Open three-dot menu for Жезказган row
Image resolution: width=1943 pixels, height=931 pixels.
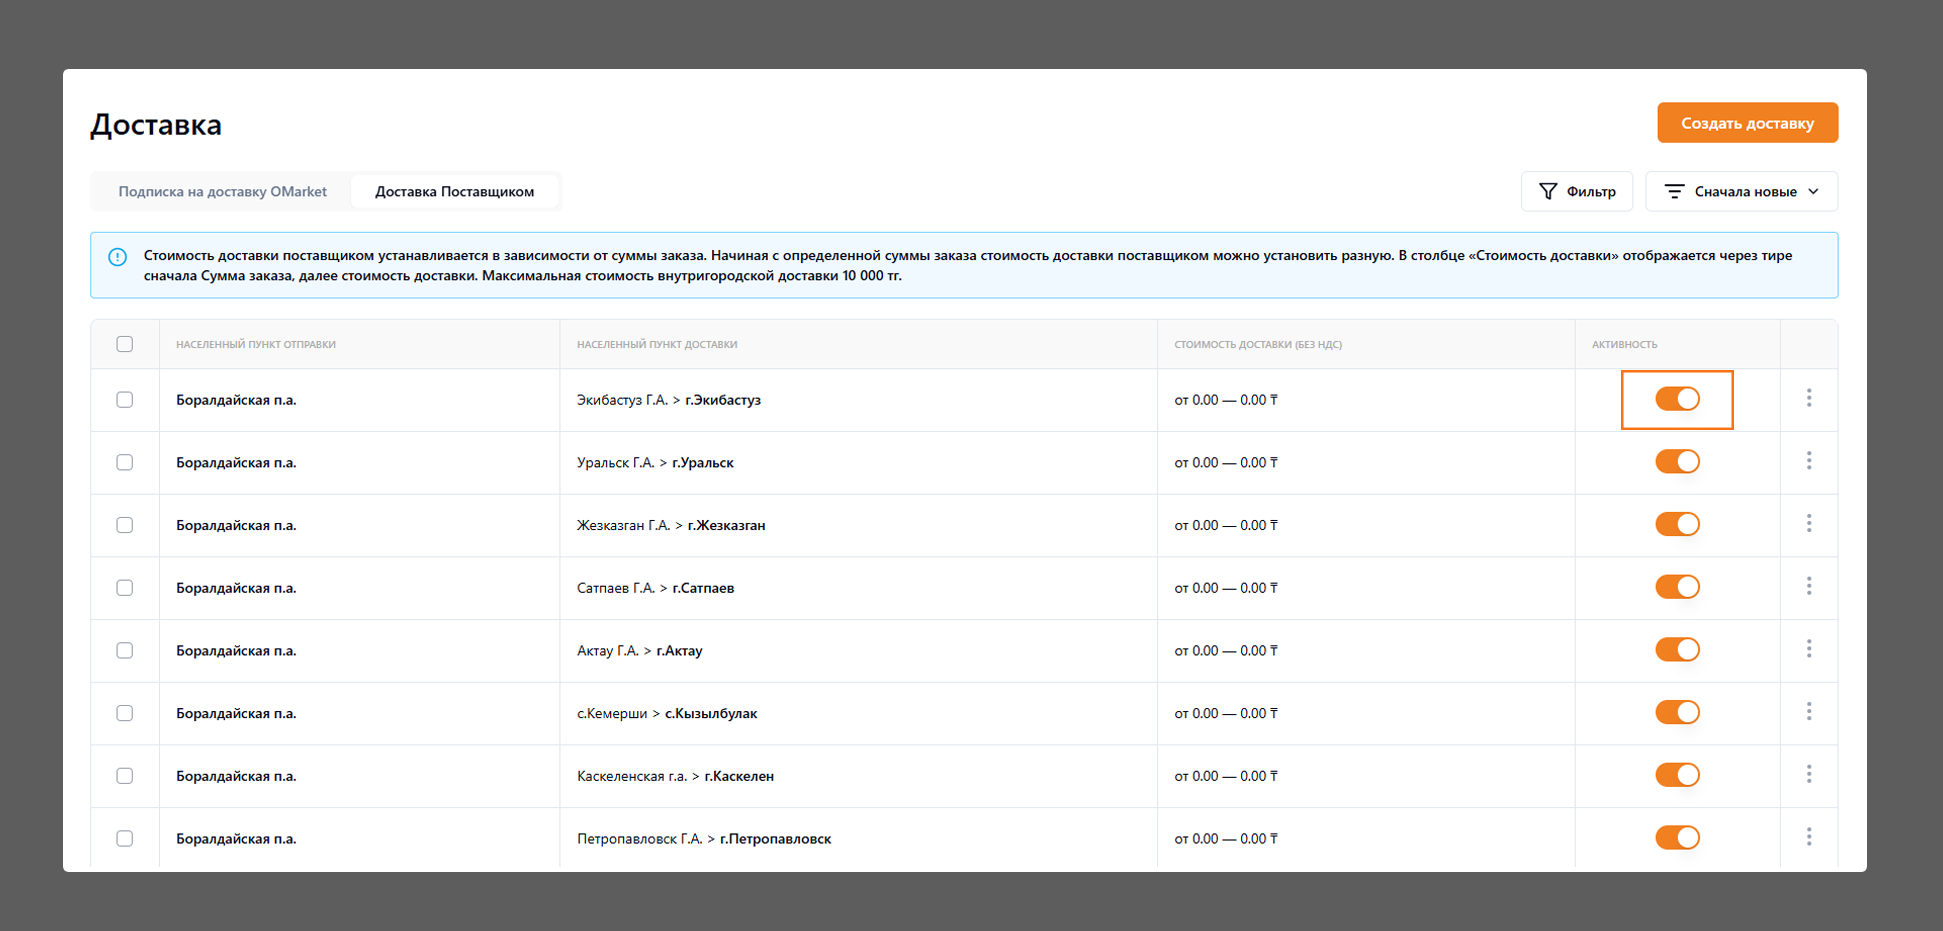[x=1809, y=524]
